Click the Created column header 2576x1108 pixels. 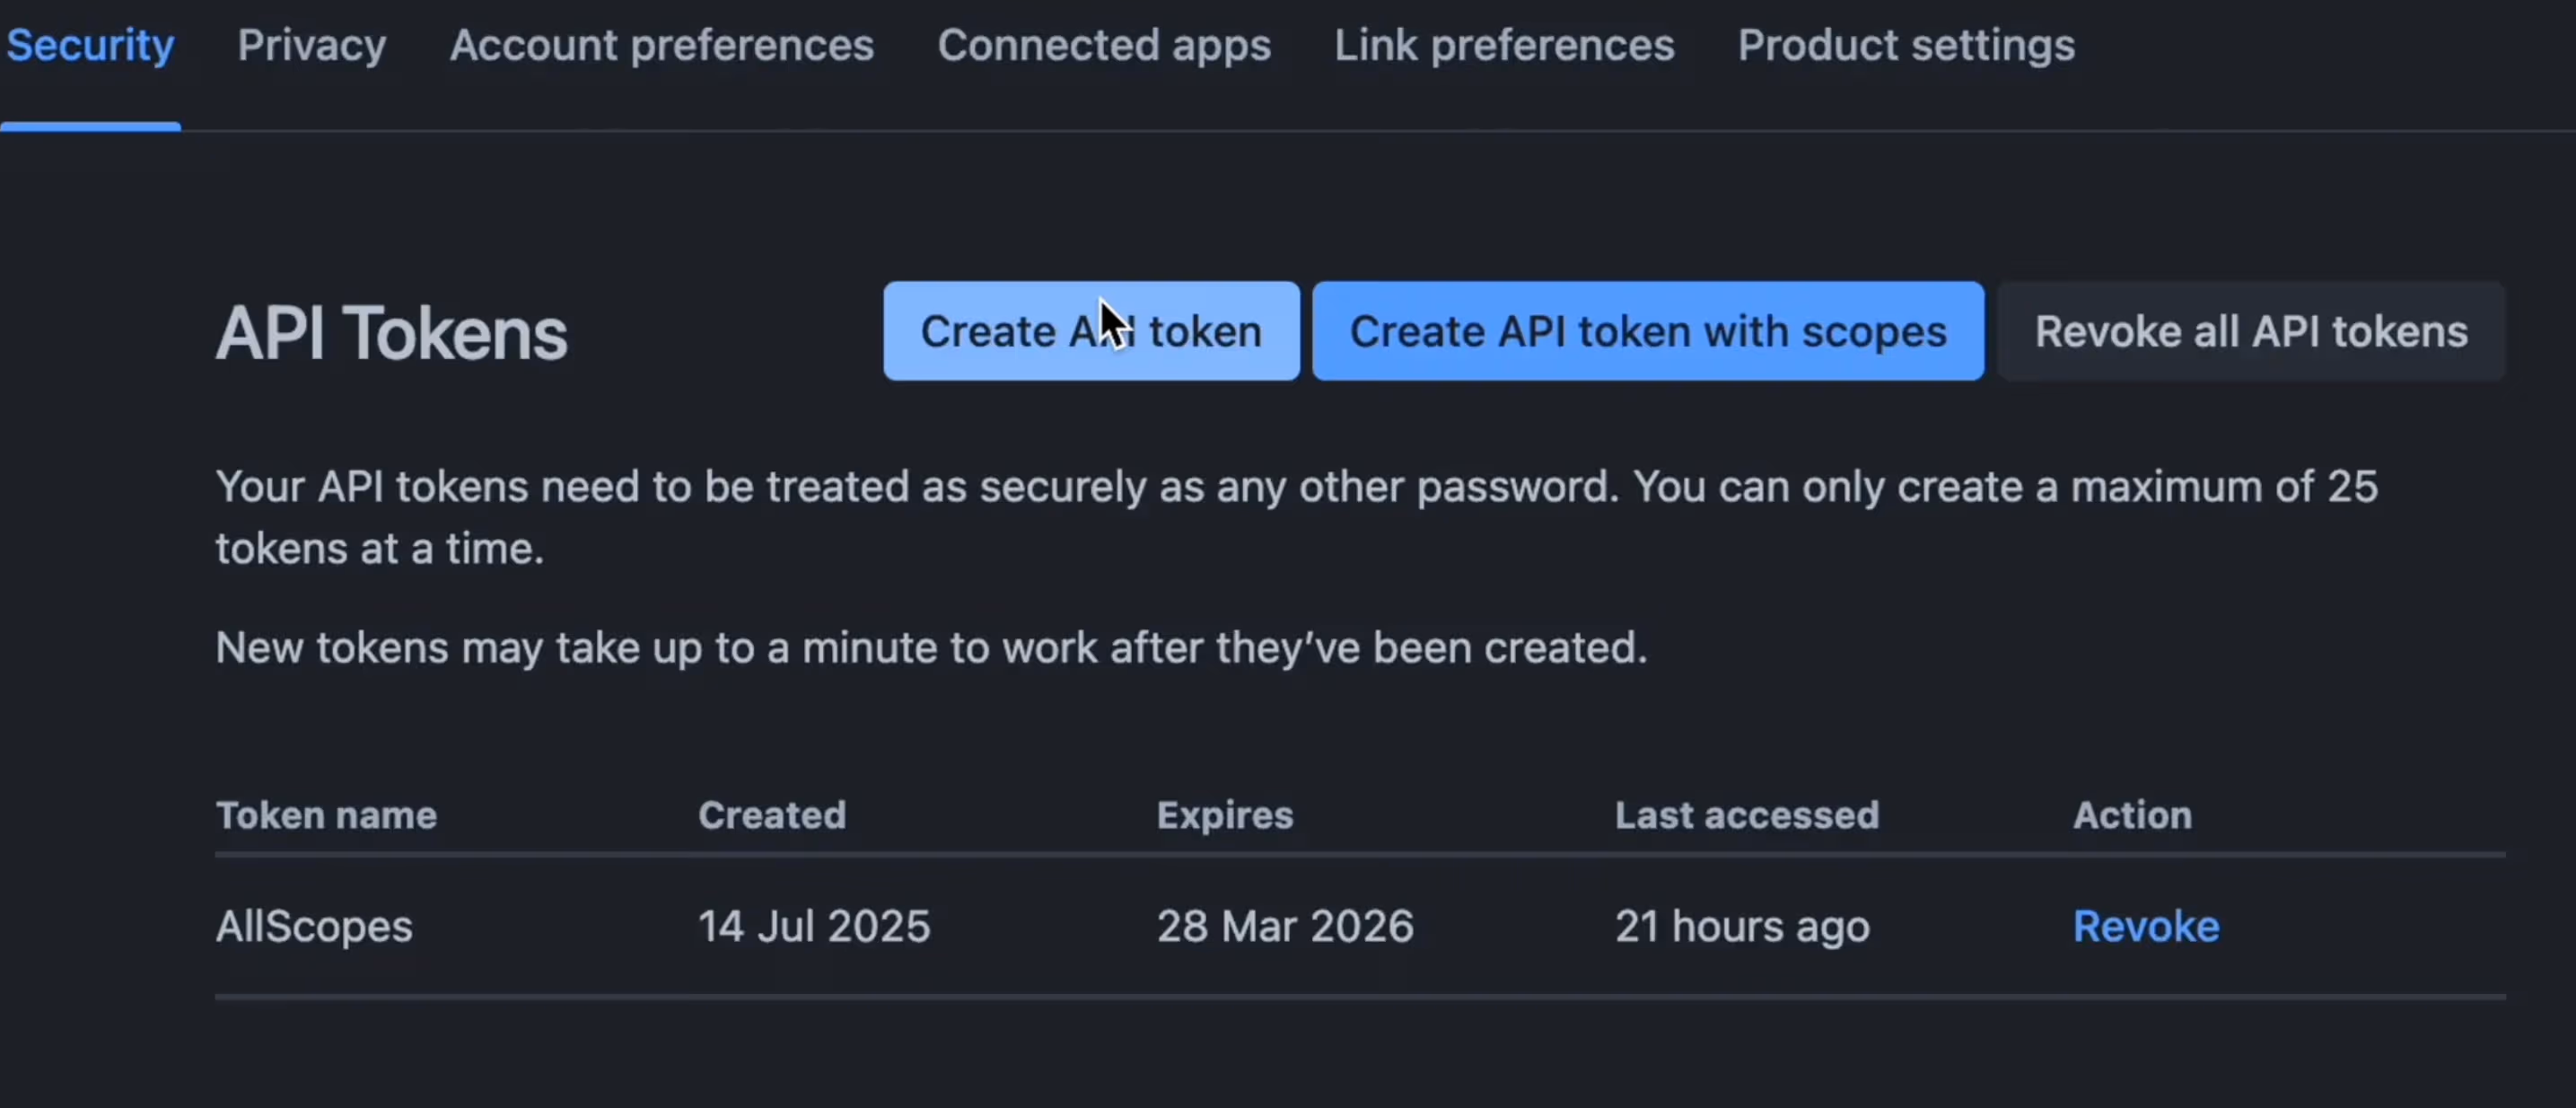click(772, 815)
